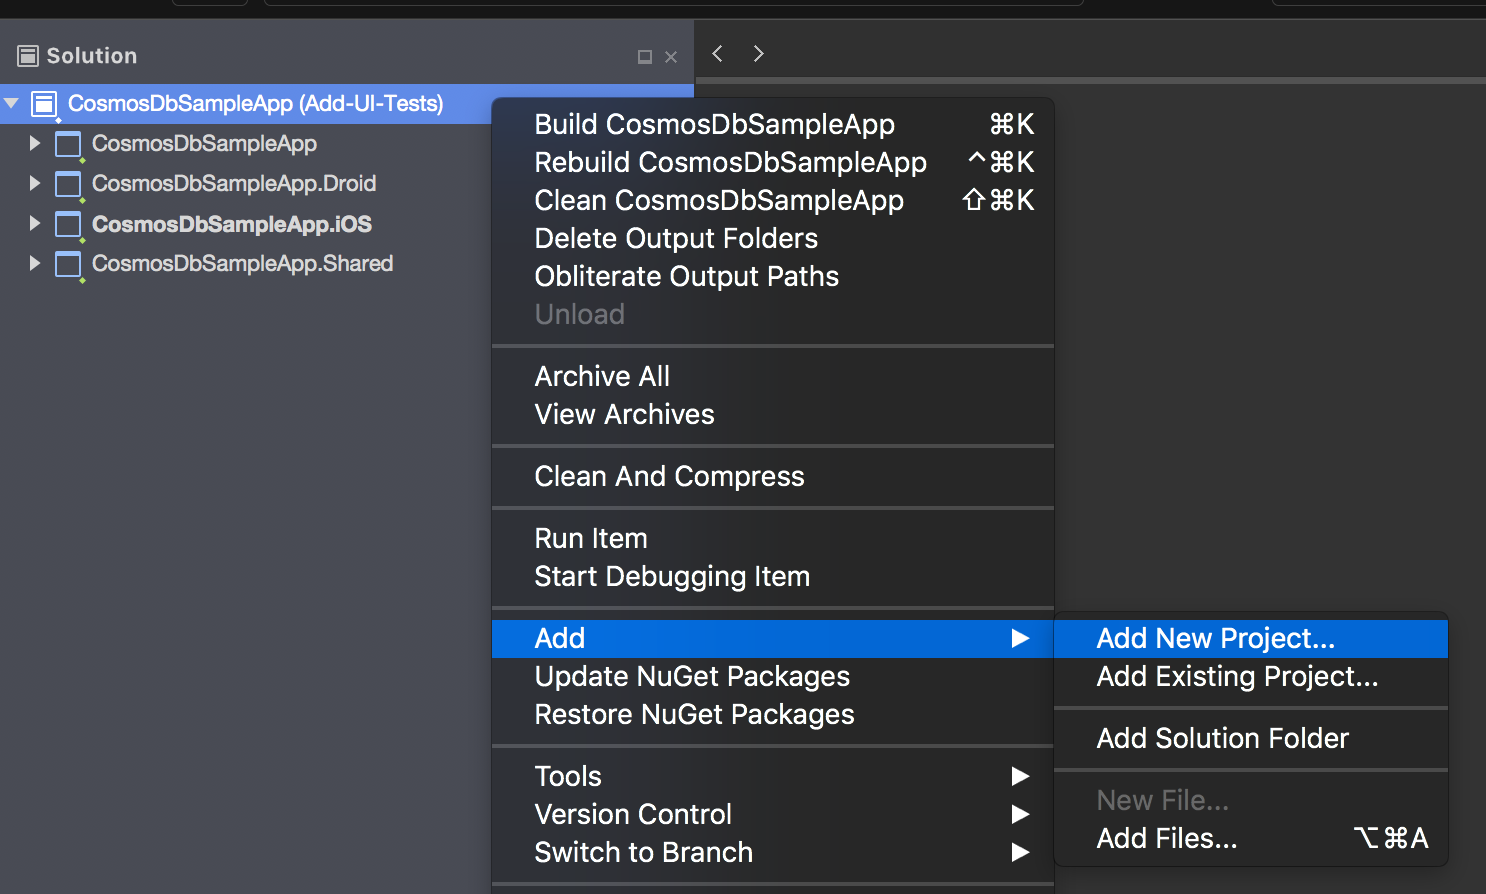Choose Add Files... in submenu
The image size is (1486, 894).
coord(1251,838)
